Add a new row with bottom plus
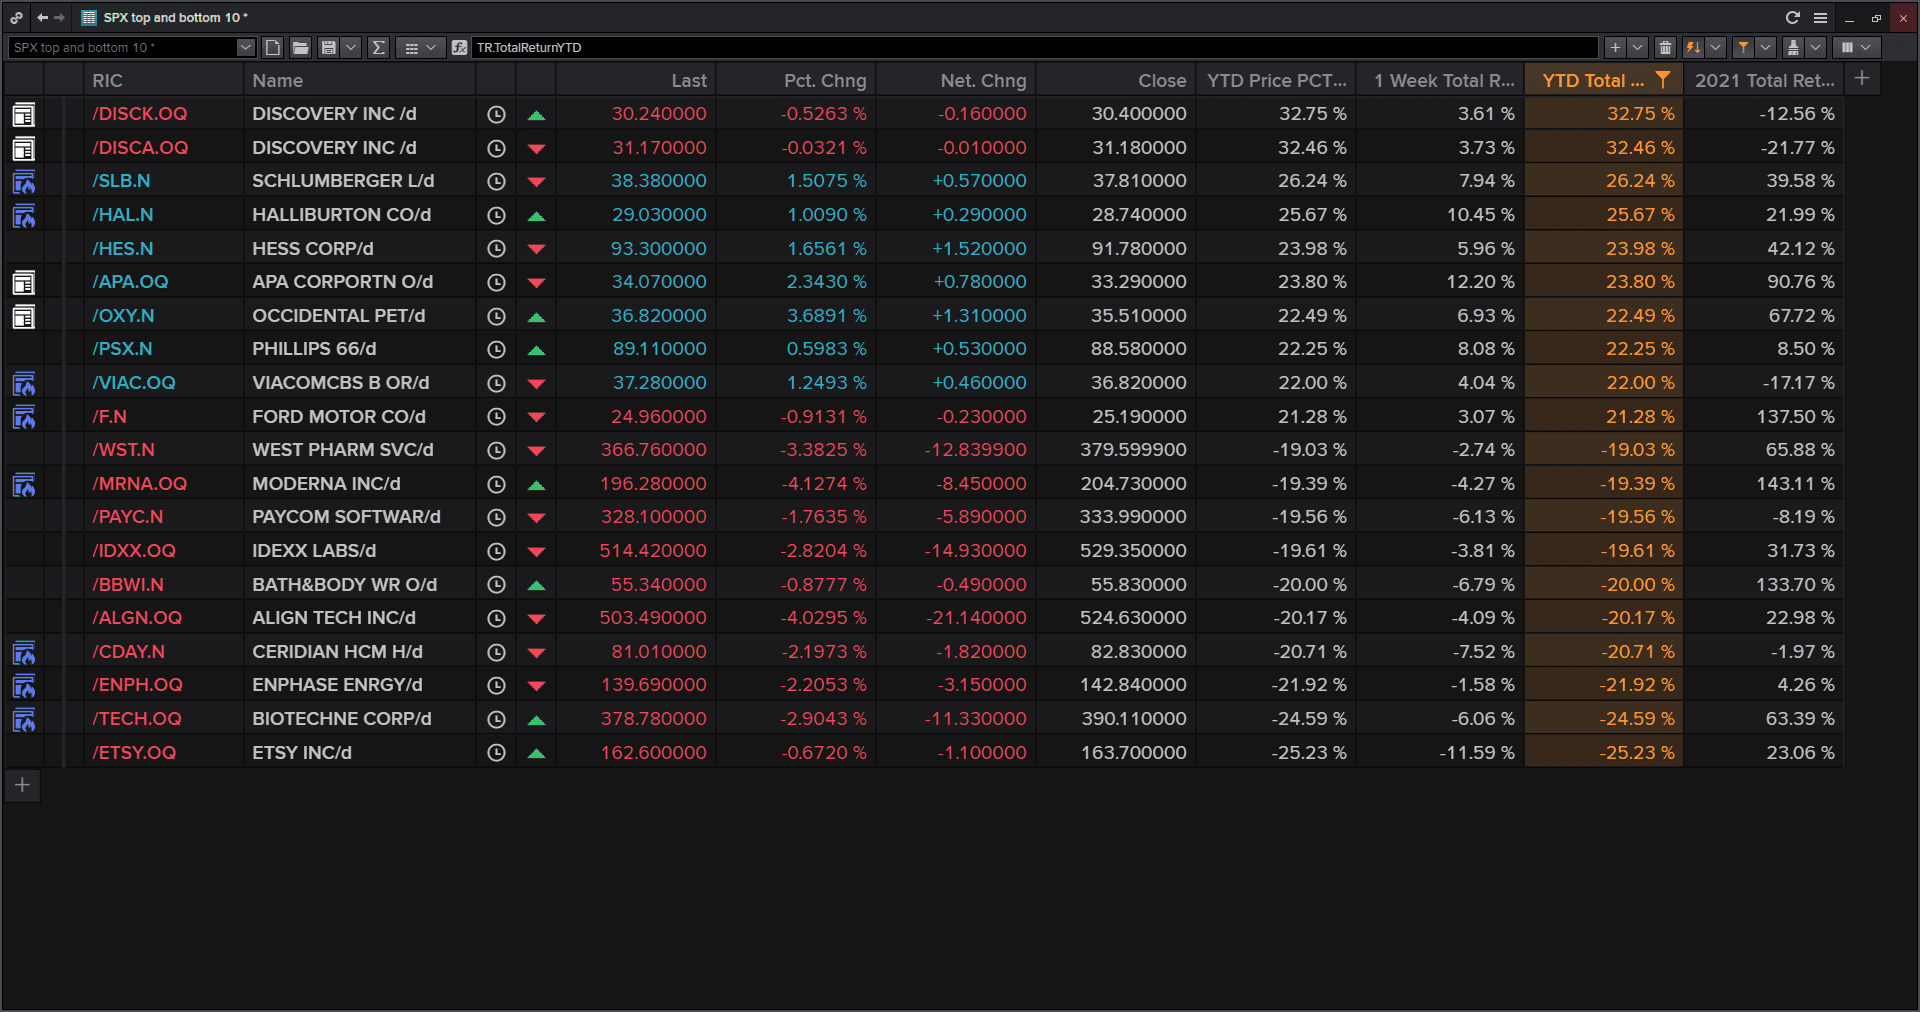The height and width of the screenshot is (1012, 1920). (x=23, y=785)
